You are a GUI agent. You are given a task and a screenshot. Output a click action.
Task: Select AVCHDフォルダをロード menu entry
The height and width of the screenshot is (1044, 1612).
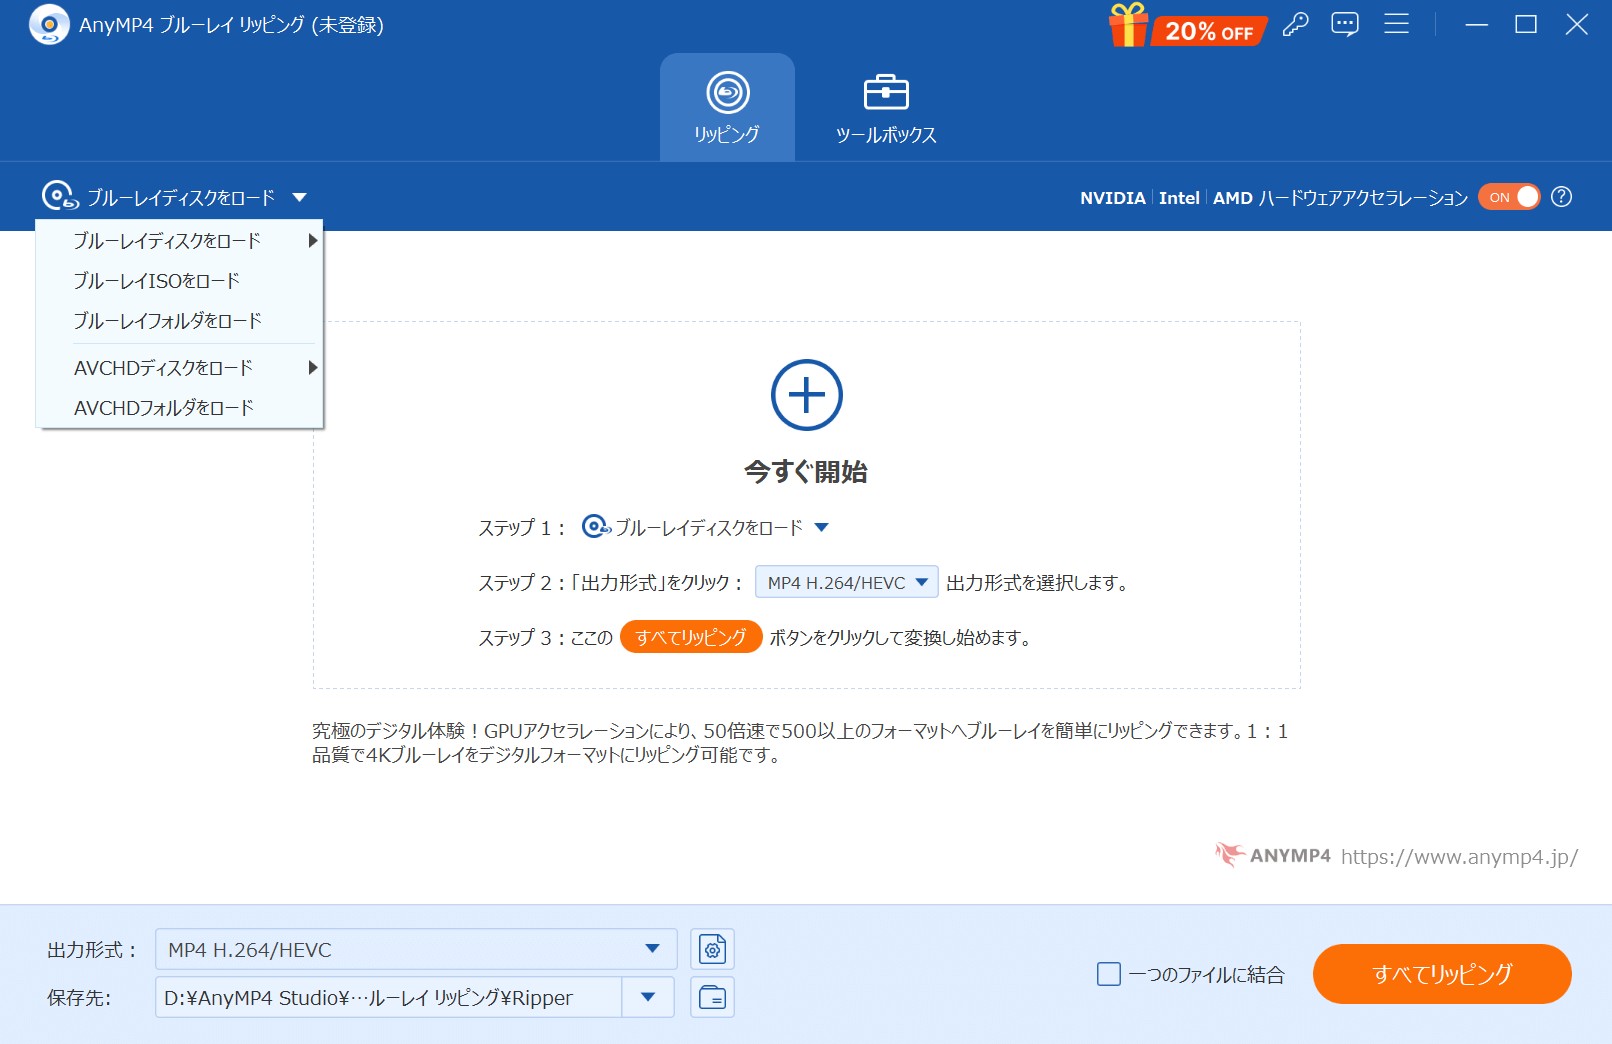point(179,408)
